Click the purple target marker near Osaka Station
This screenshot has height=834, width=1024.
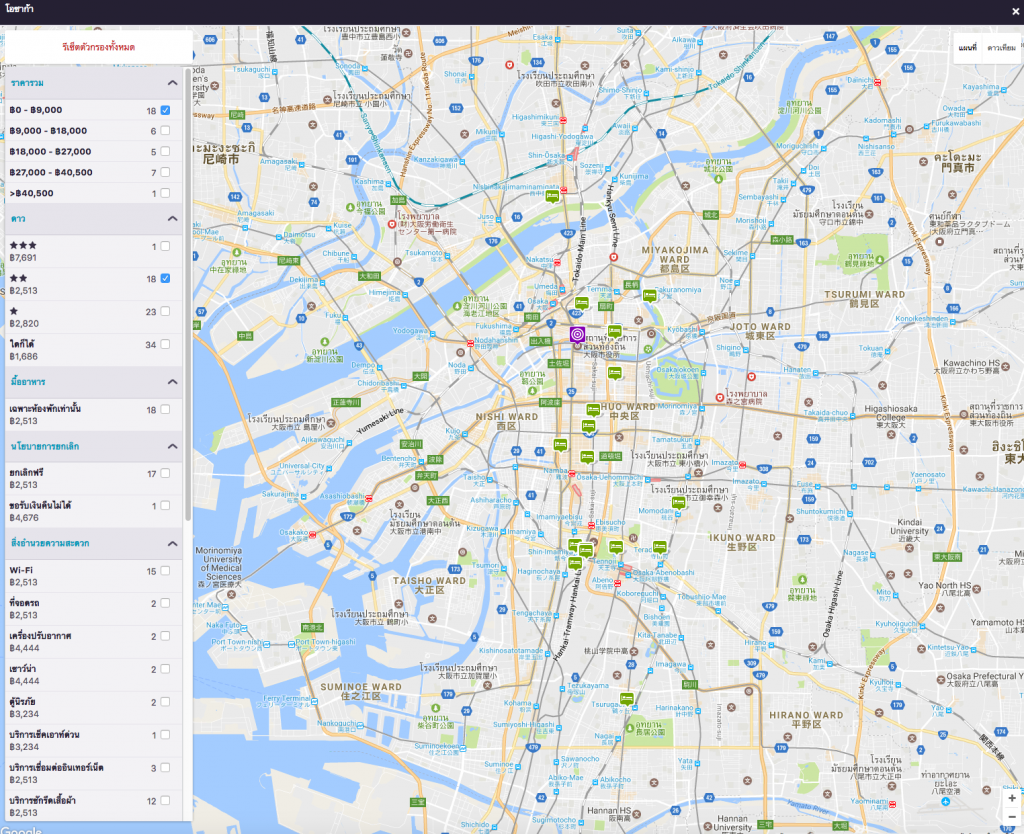coord(577,334)
